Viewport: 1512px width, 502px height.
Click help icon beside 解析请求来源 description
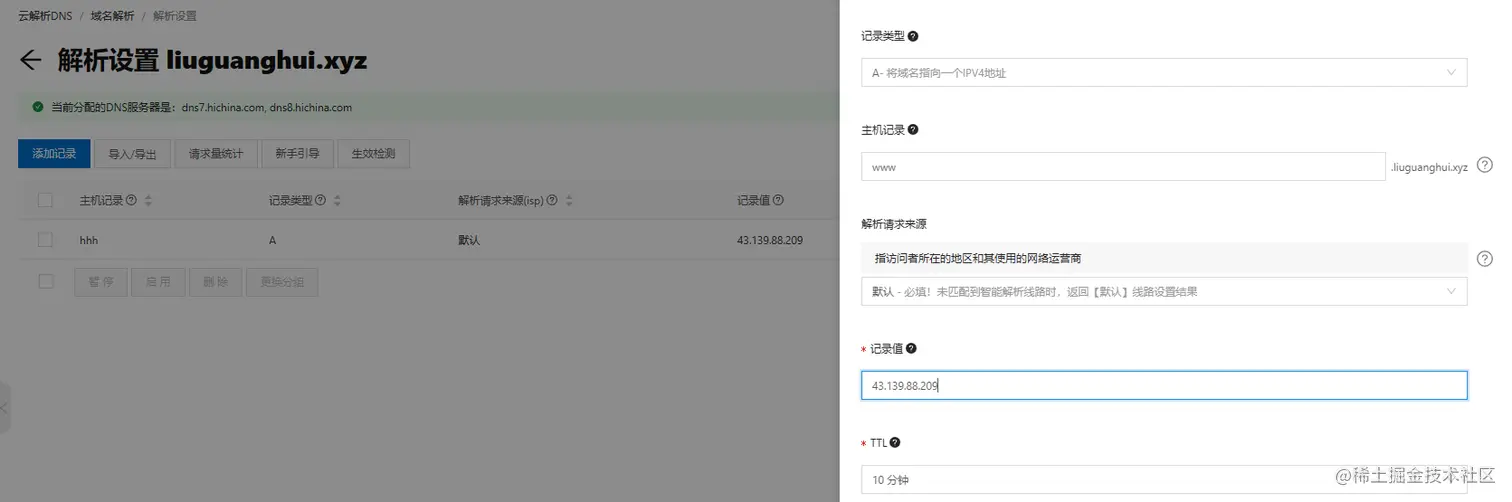click(1485, 258)
